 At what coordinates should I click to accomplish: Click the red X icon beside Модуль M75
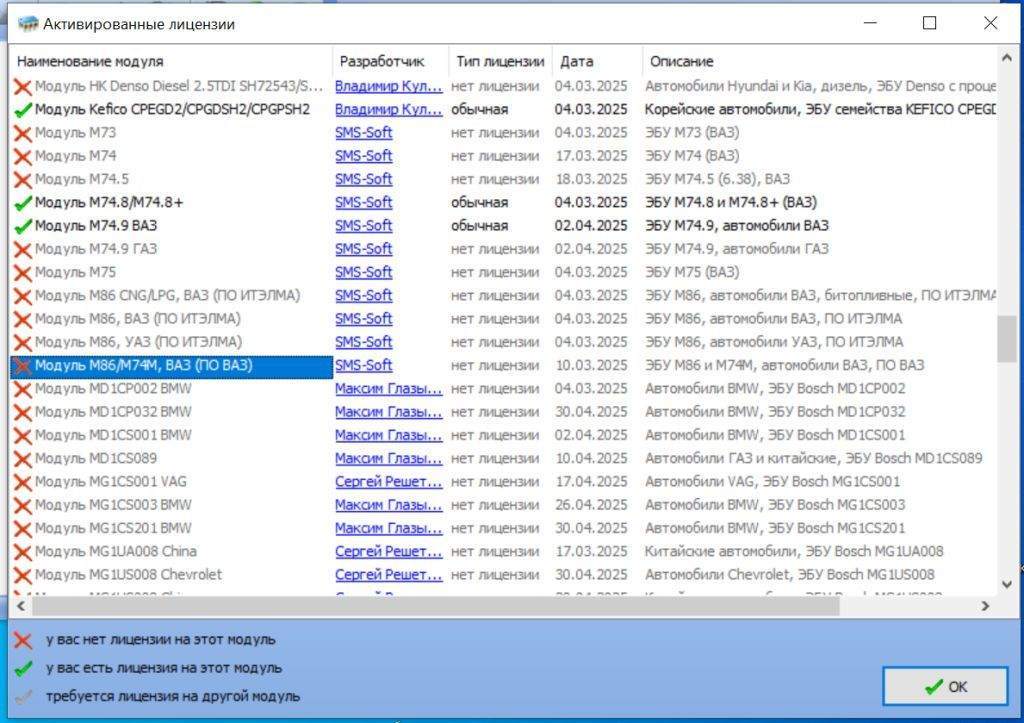coord(23,273)
